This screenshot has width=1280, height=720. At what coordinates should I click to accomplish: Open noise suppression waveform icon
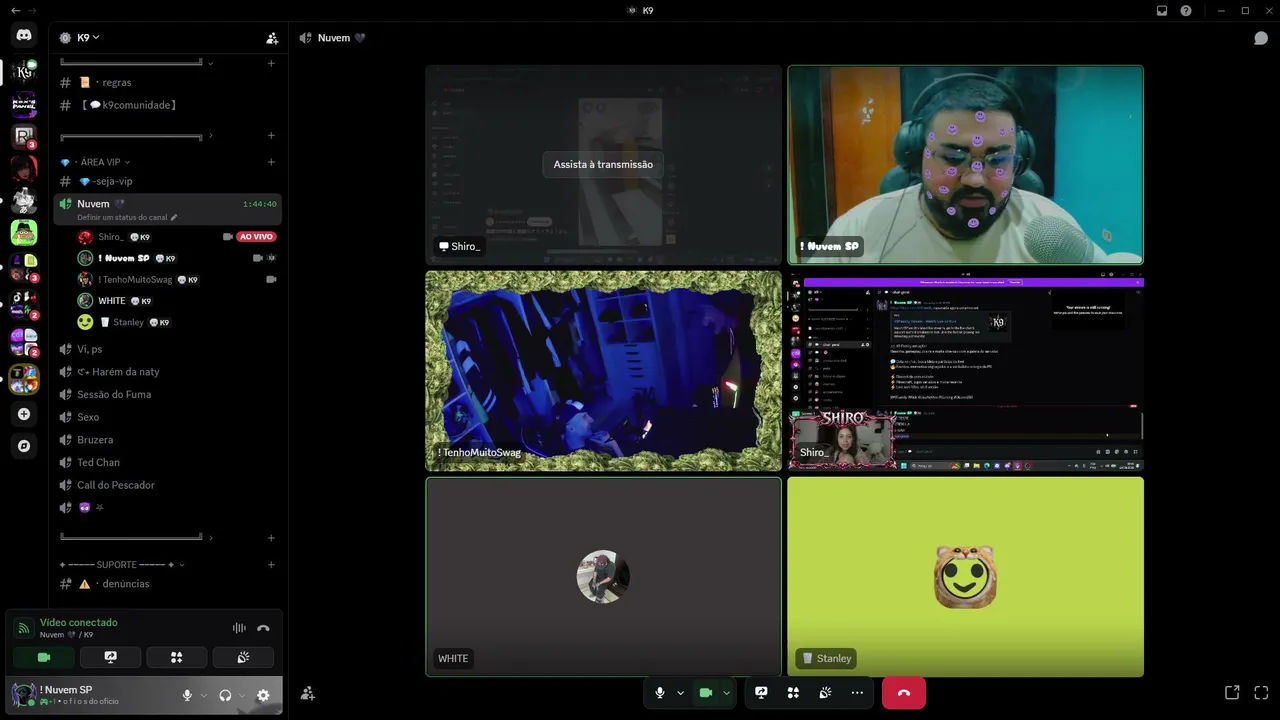tap(239, 628)
